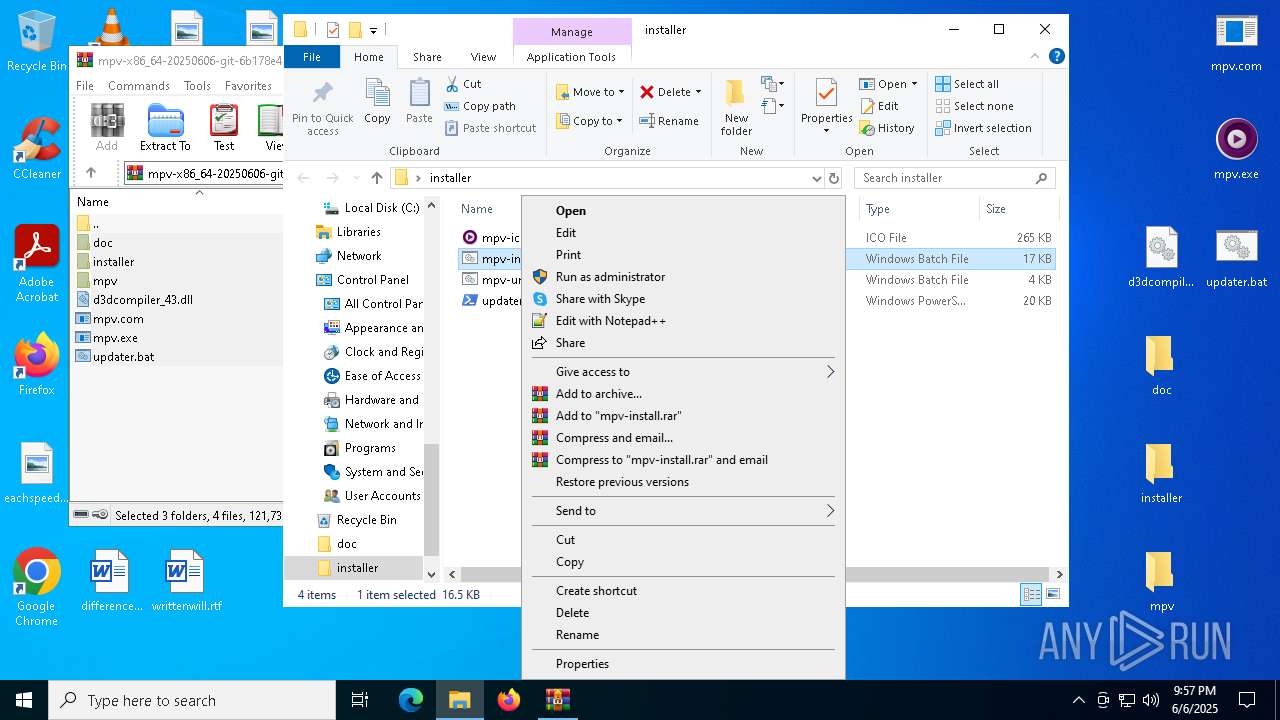Click History in ribbon Open group
Screen dimensions: 1280x720
pos(886,128)
